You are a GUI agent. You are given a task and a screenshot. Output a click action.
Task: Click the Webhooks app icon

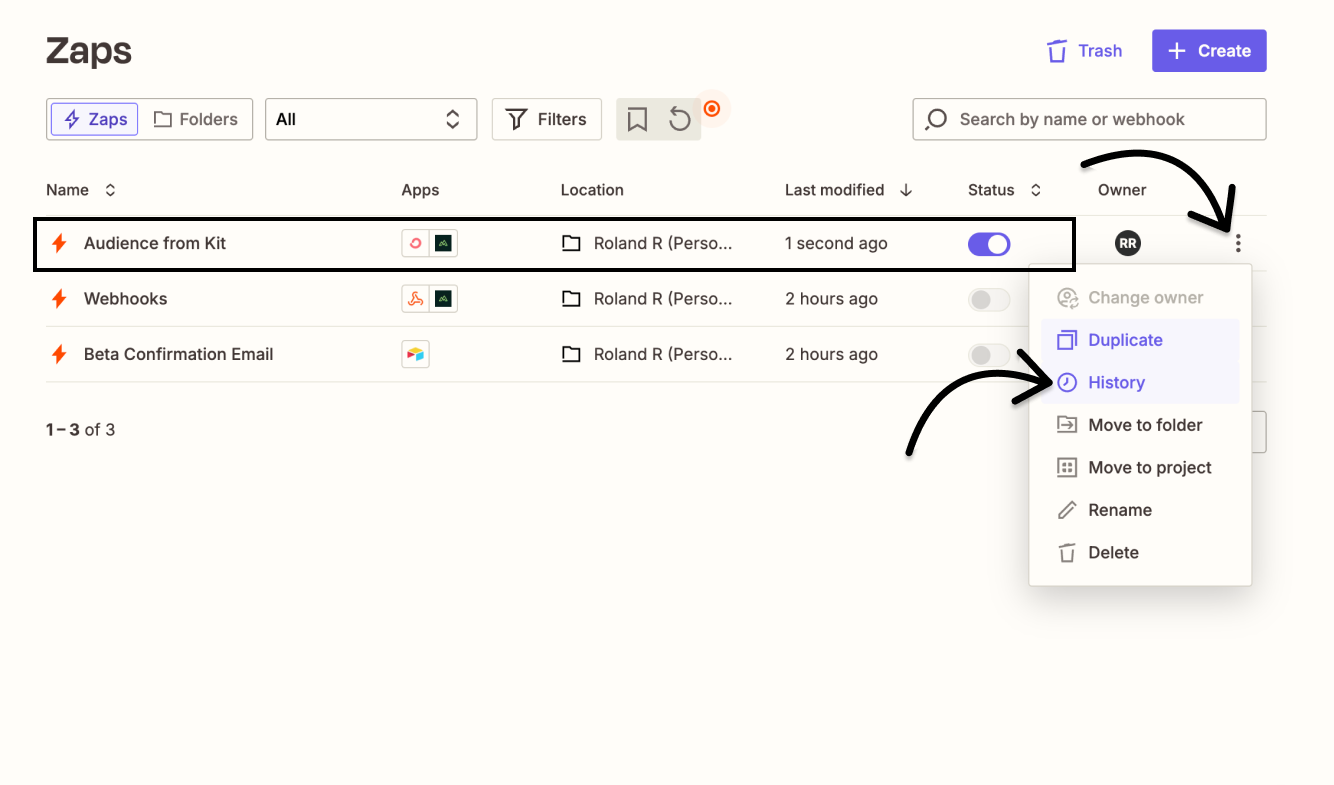tap(415, 298)
